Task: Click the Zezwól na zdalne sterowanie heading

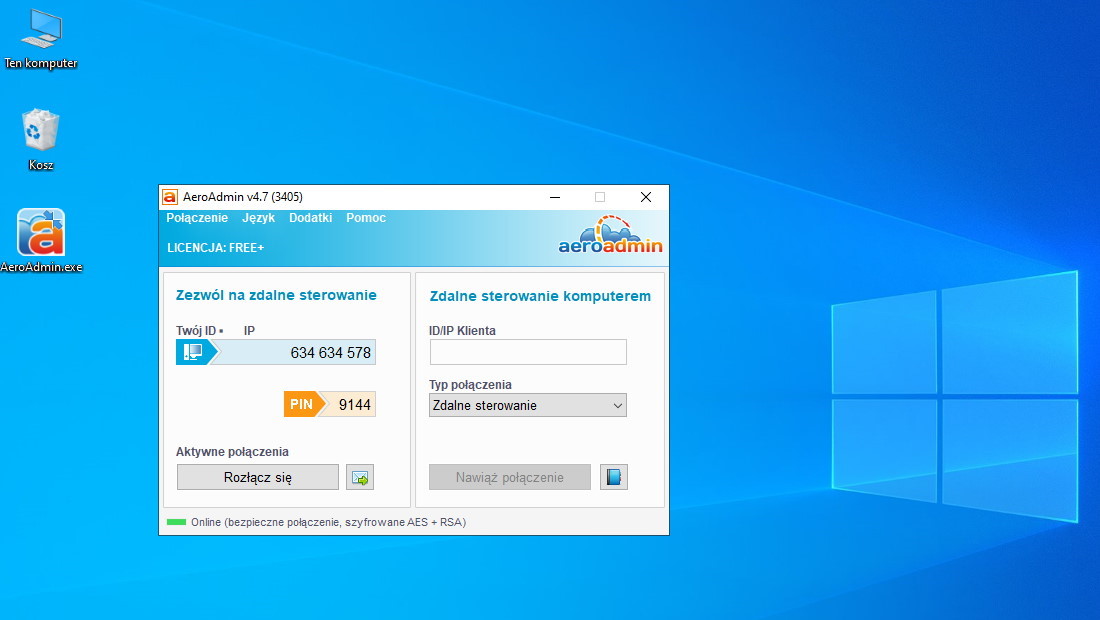Action: coord(276,295)
